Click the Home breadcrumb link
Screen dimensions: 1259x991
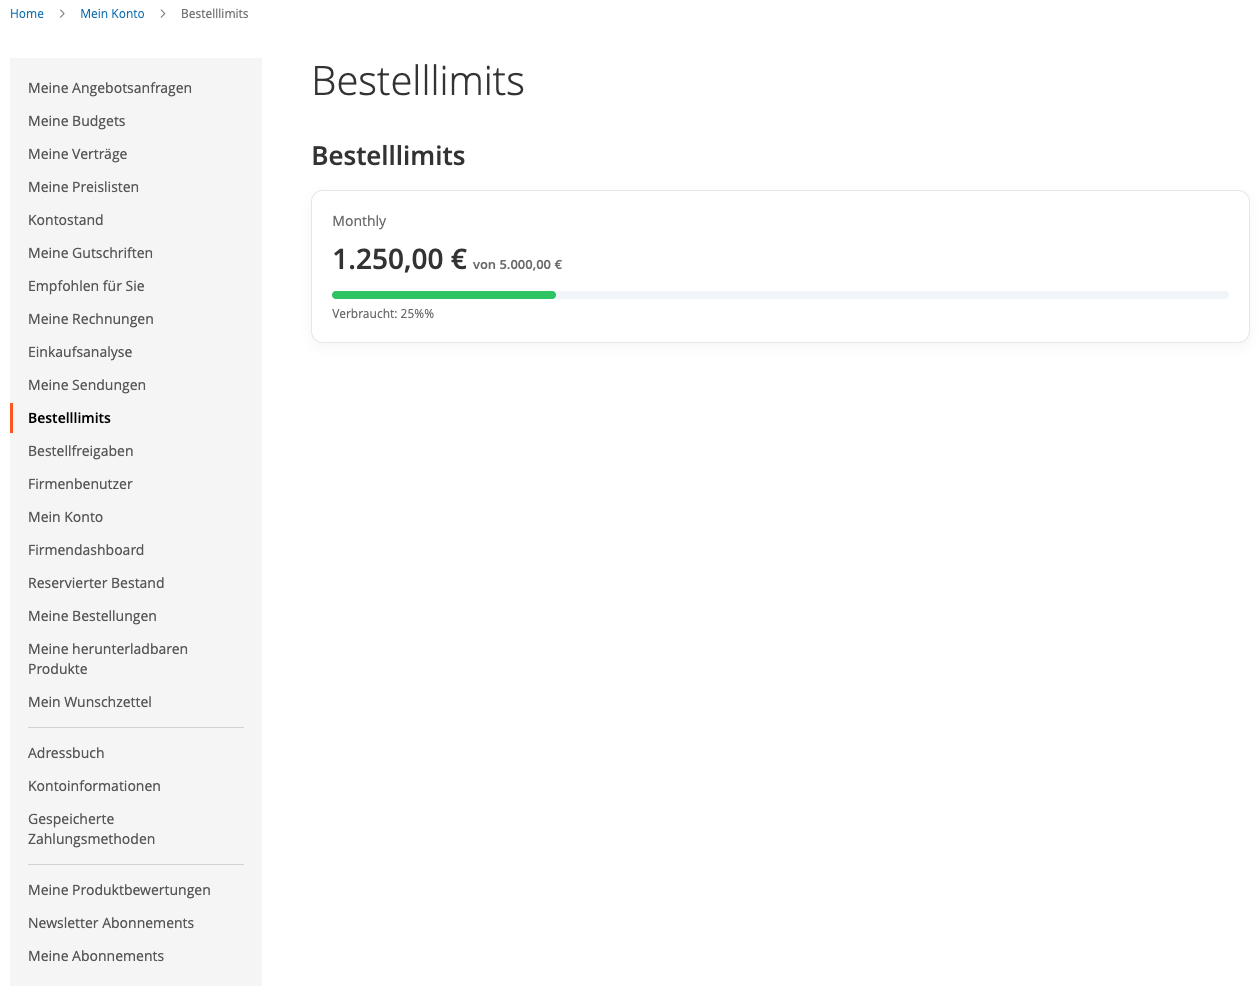point(27,14)
